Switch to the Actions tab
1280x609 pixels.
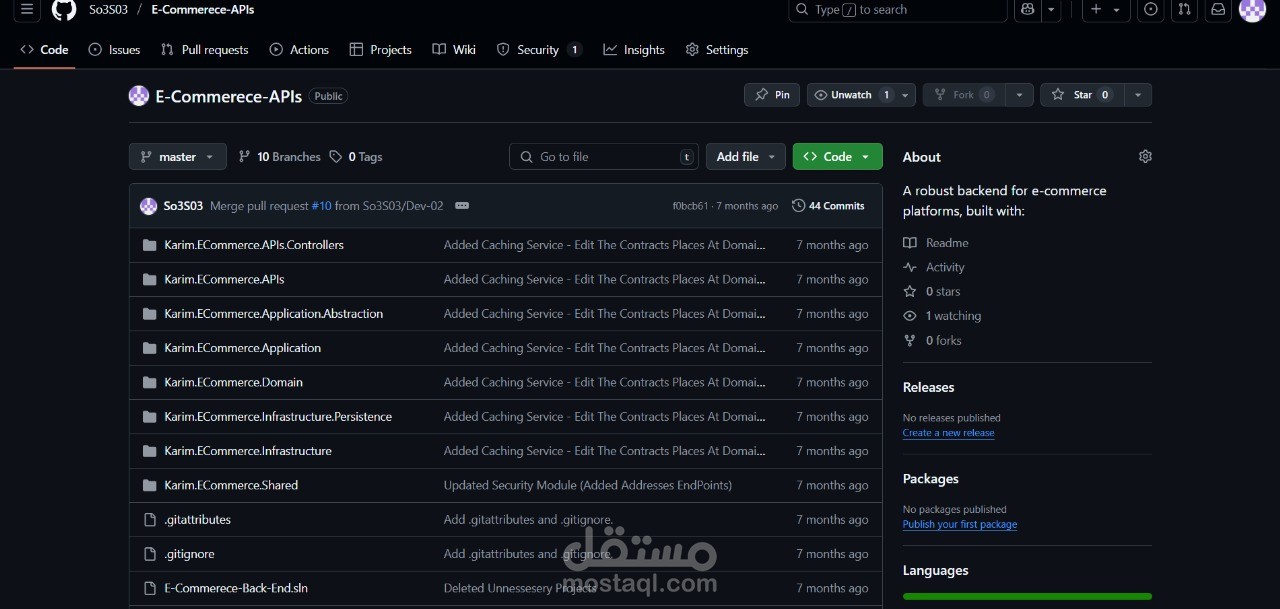coord(299,50)
